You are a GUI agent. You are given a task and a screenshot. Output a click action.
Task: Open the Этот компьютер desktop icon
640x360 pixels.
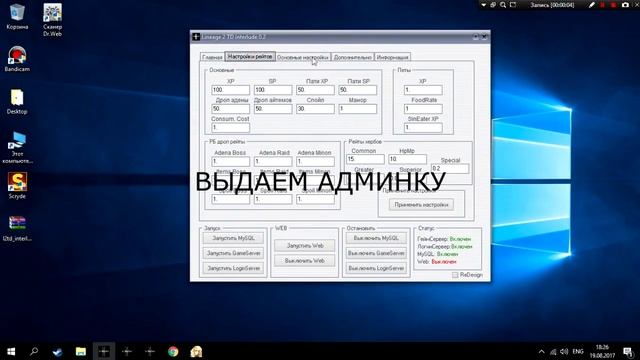[x=17, y=147]
